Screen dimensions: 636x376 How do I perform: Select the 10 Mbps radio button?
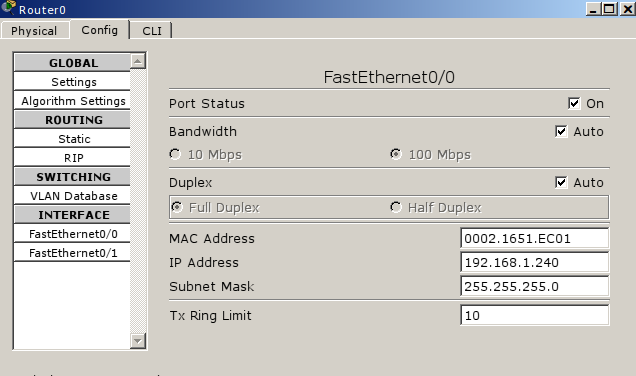pos(175,154)
